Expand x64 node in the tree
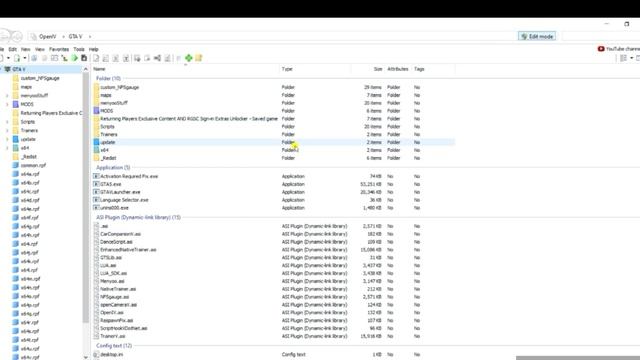This screenshot has width=640, height=360. 7,148
